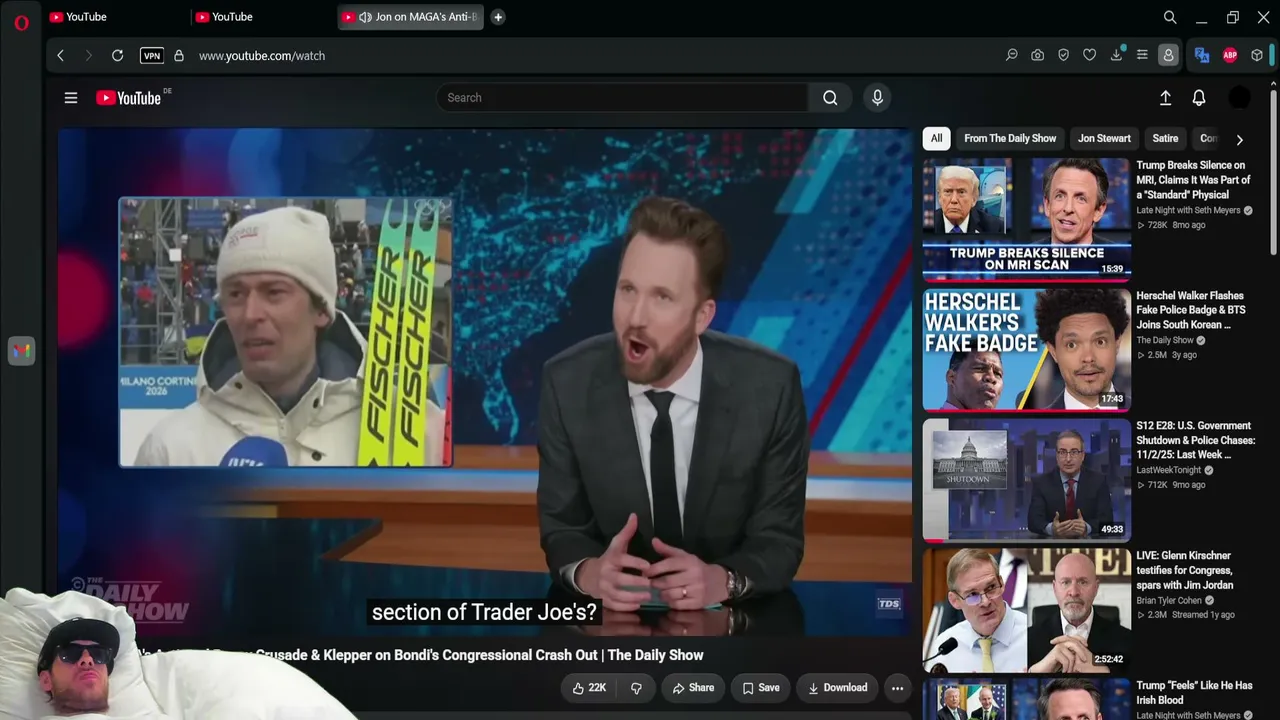Open the privacy protection shield icon
1280x720 pixels.
point(1064,56)
